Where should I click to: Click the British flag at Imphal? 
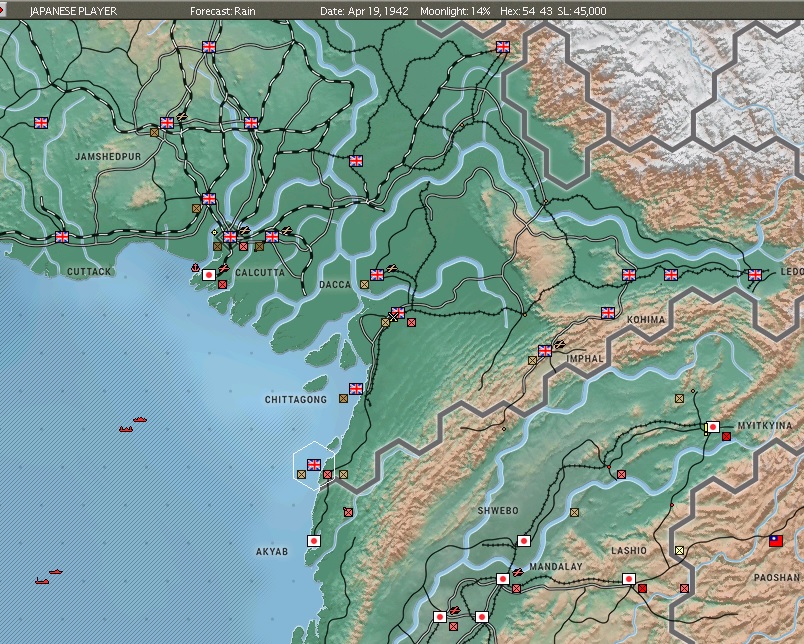click(x=545, y=351)
